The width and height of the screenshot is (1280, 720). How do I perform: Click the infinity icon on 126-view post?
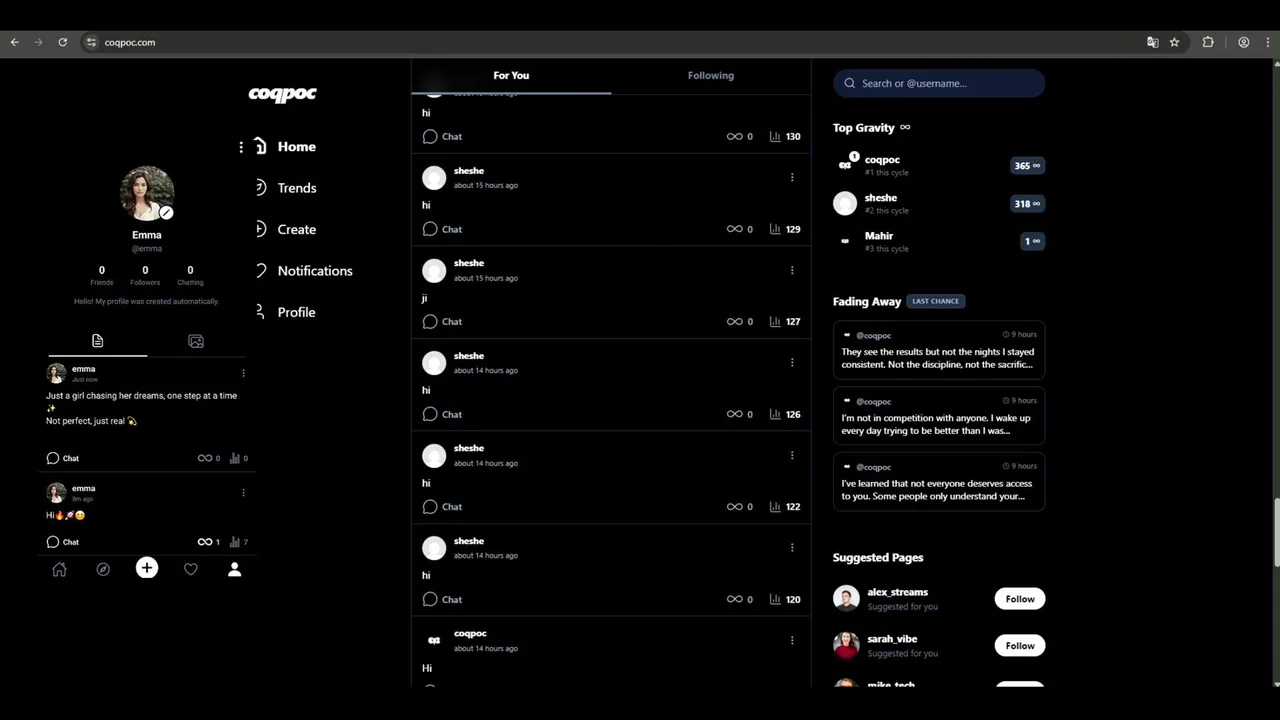click(734, 414)
